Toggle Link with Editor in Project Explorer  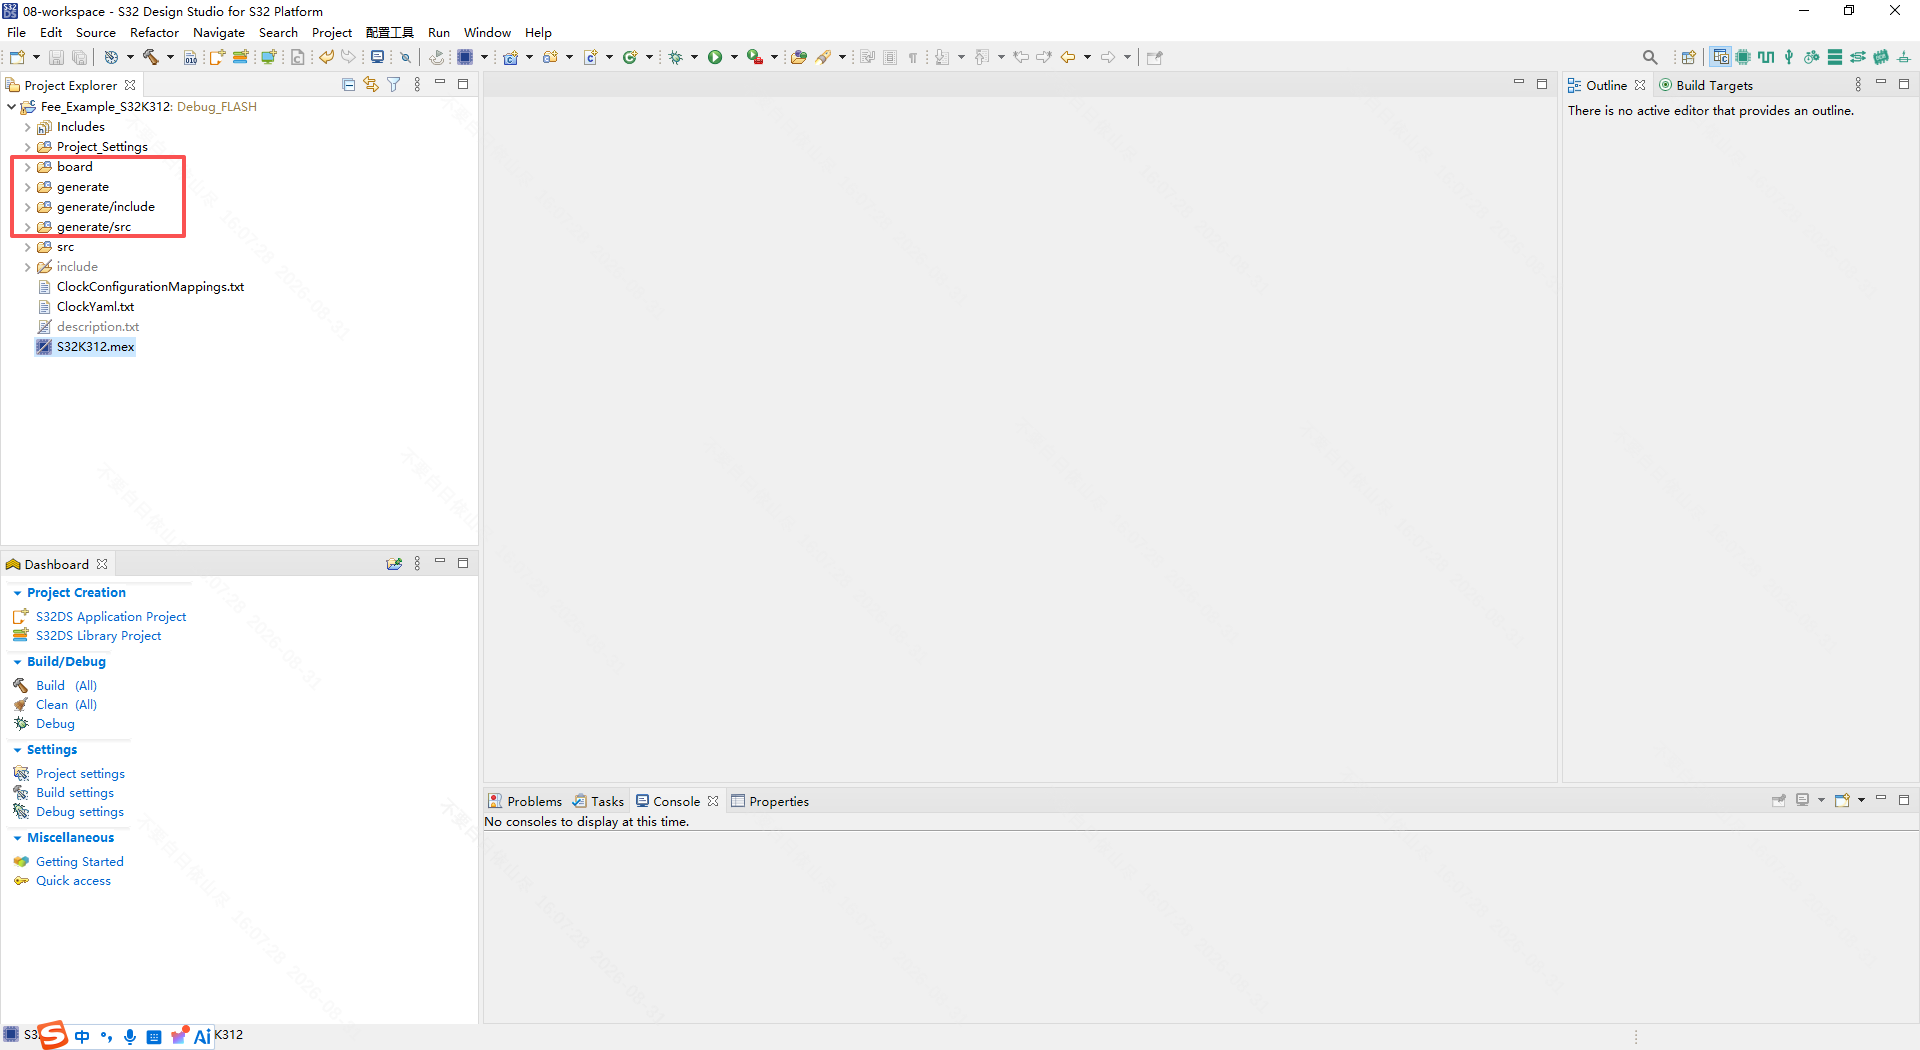pos(371,85)
